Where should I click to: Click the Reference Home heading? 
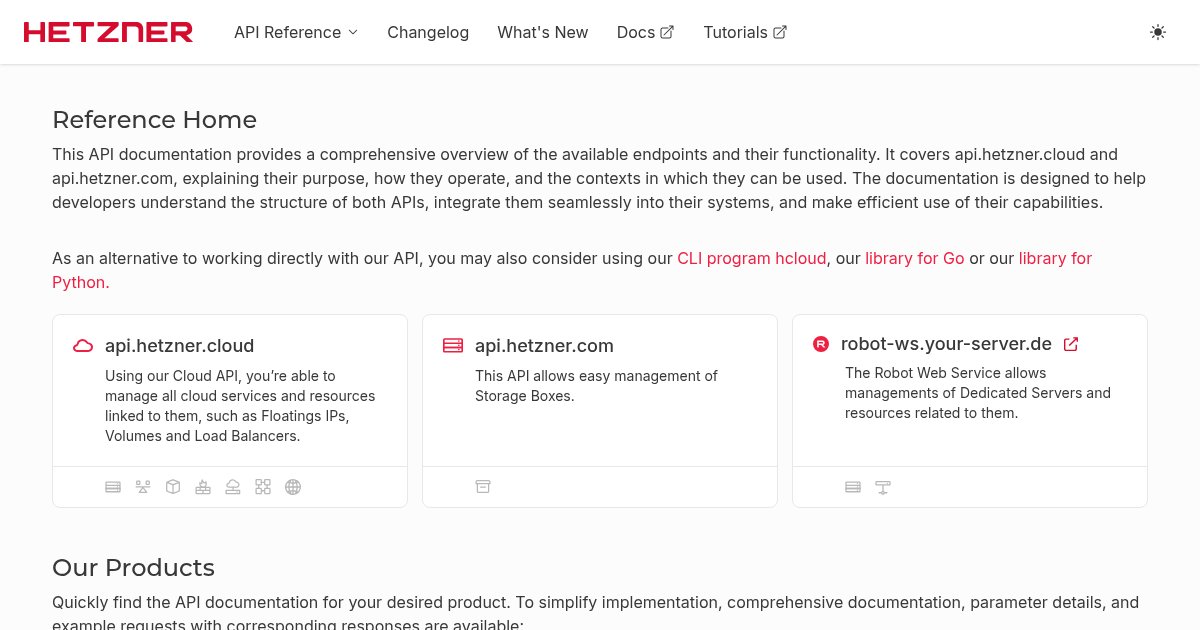point(154,120)
